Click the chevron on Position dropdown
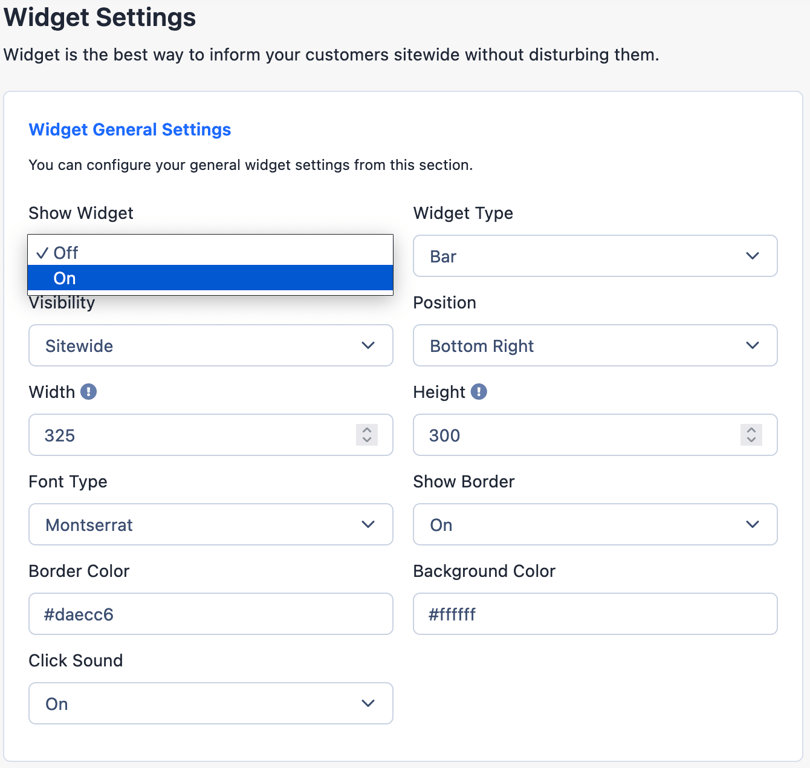This screenshot has height=768, width=810. point(753,345)
